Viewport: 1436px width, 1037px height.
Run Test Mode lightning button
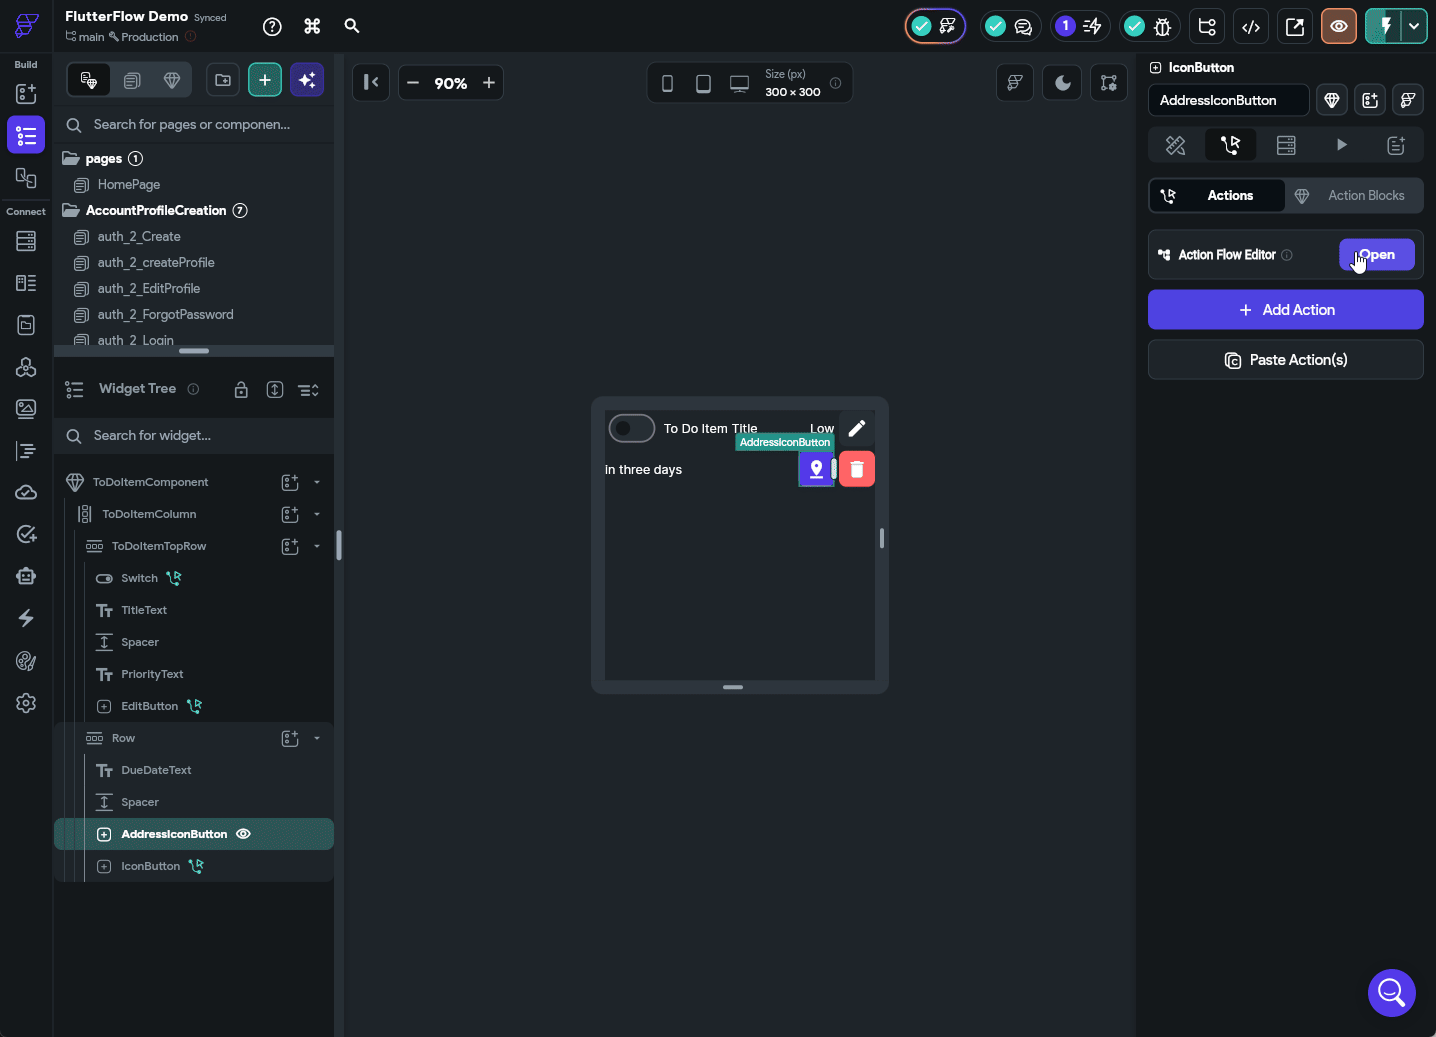click(1384, 27)
